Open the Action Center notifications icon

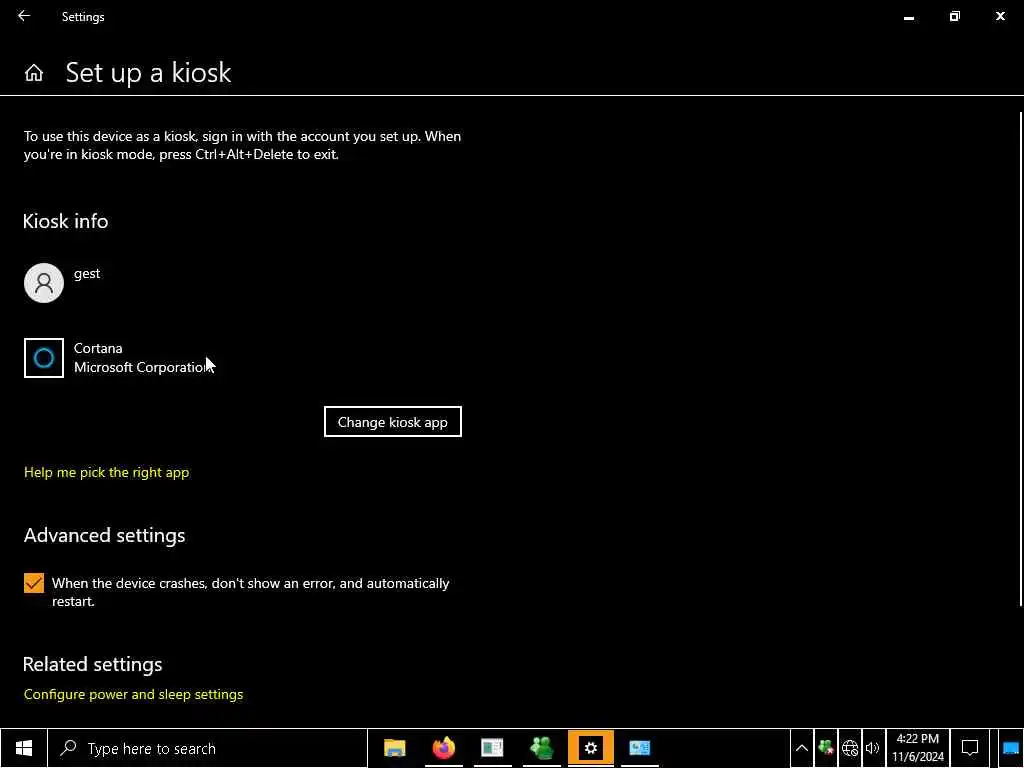[970, 748]
